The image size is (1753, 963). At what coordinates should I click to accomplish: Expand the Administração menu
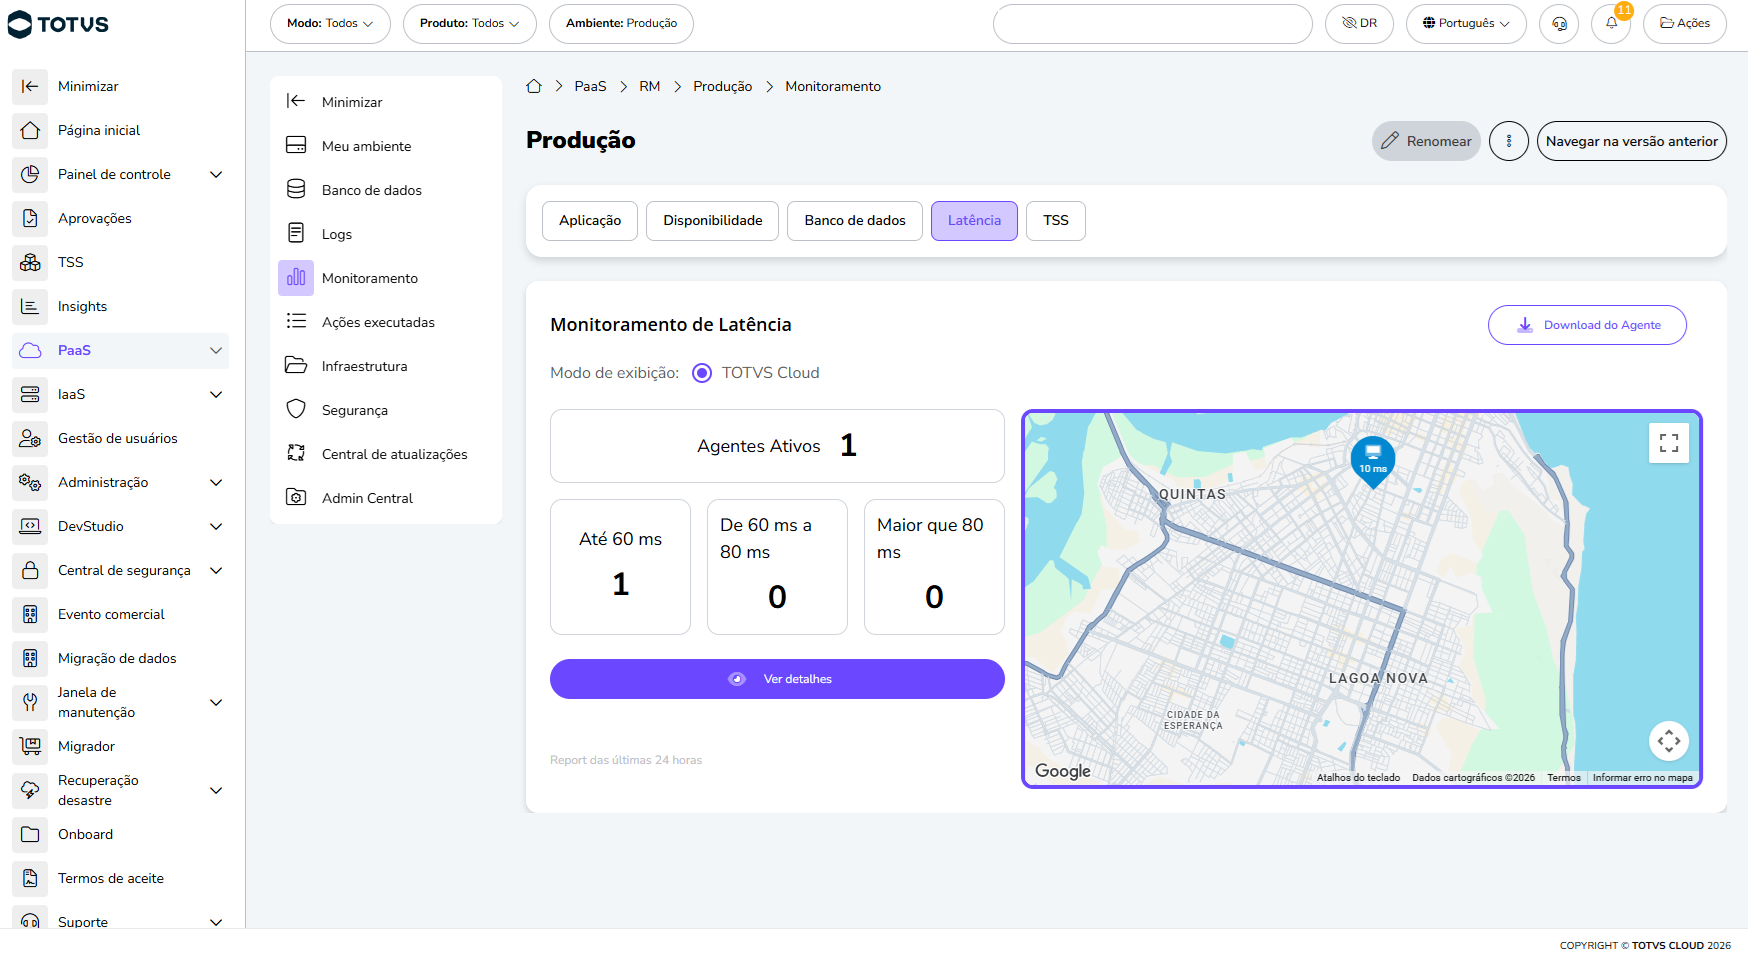pyautogui.click(x=216, y=482)
